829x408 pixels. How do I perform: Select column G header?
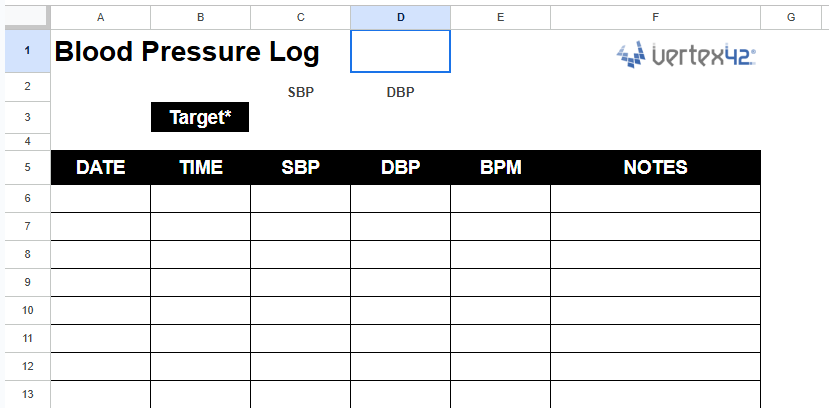pyautogui.click(x=790, y=17)
